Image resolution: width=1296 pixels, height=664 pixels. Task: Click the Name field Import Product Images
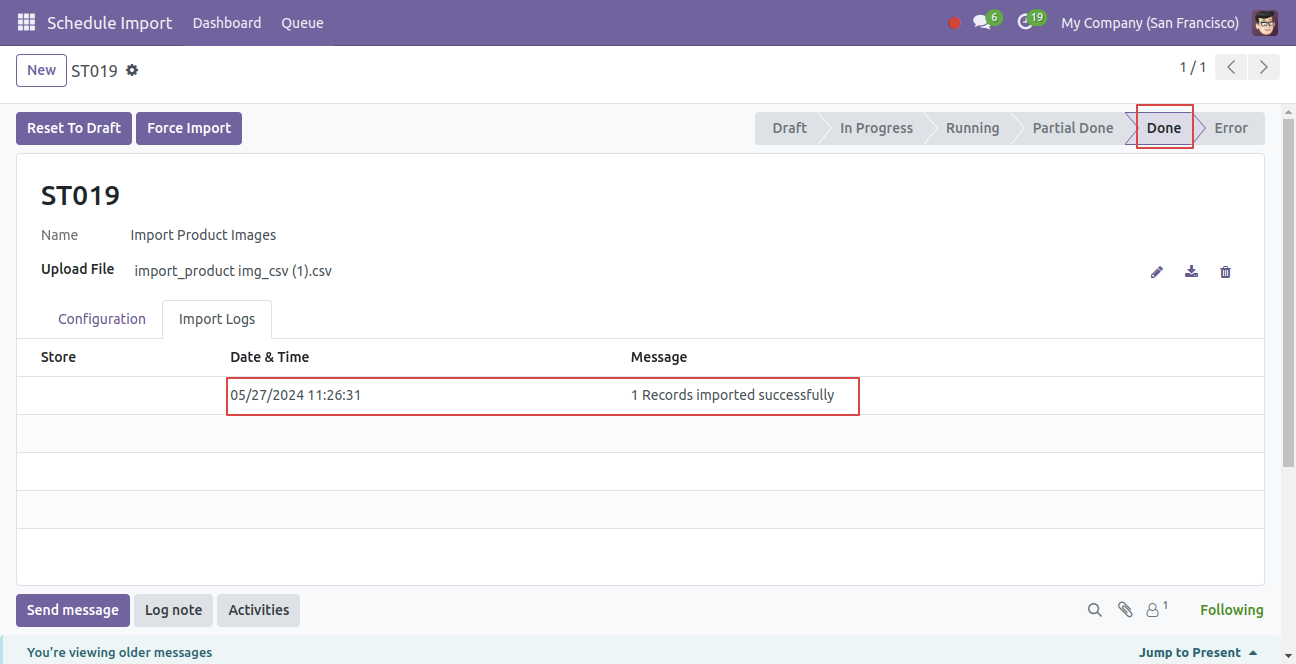tap(203, 235)
